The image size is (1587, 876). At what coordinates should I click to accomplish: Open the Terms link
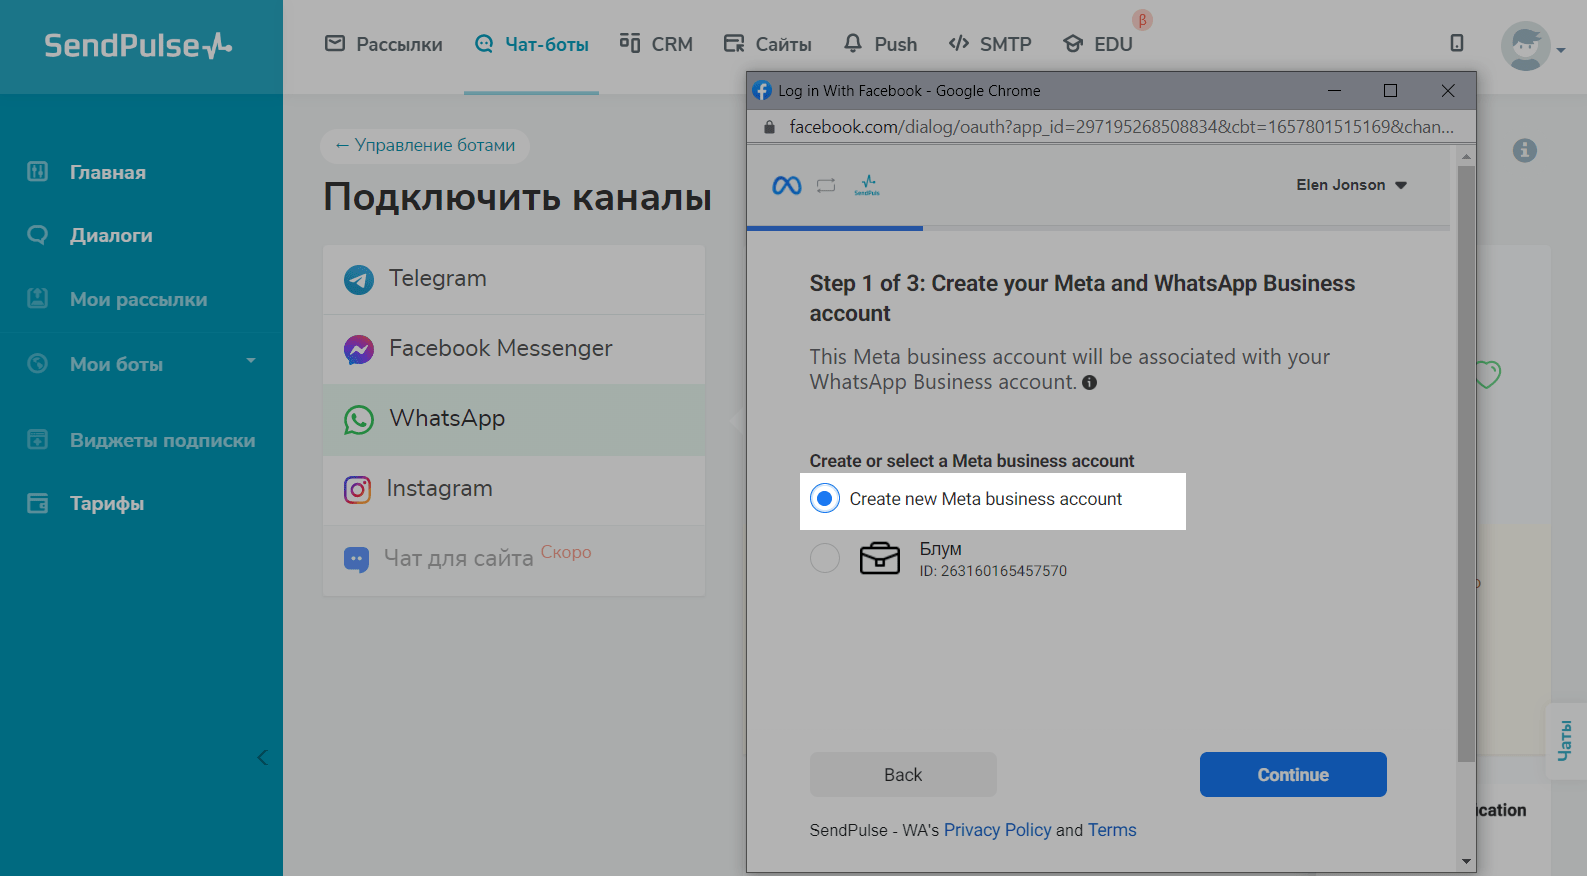(1112, 830)
